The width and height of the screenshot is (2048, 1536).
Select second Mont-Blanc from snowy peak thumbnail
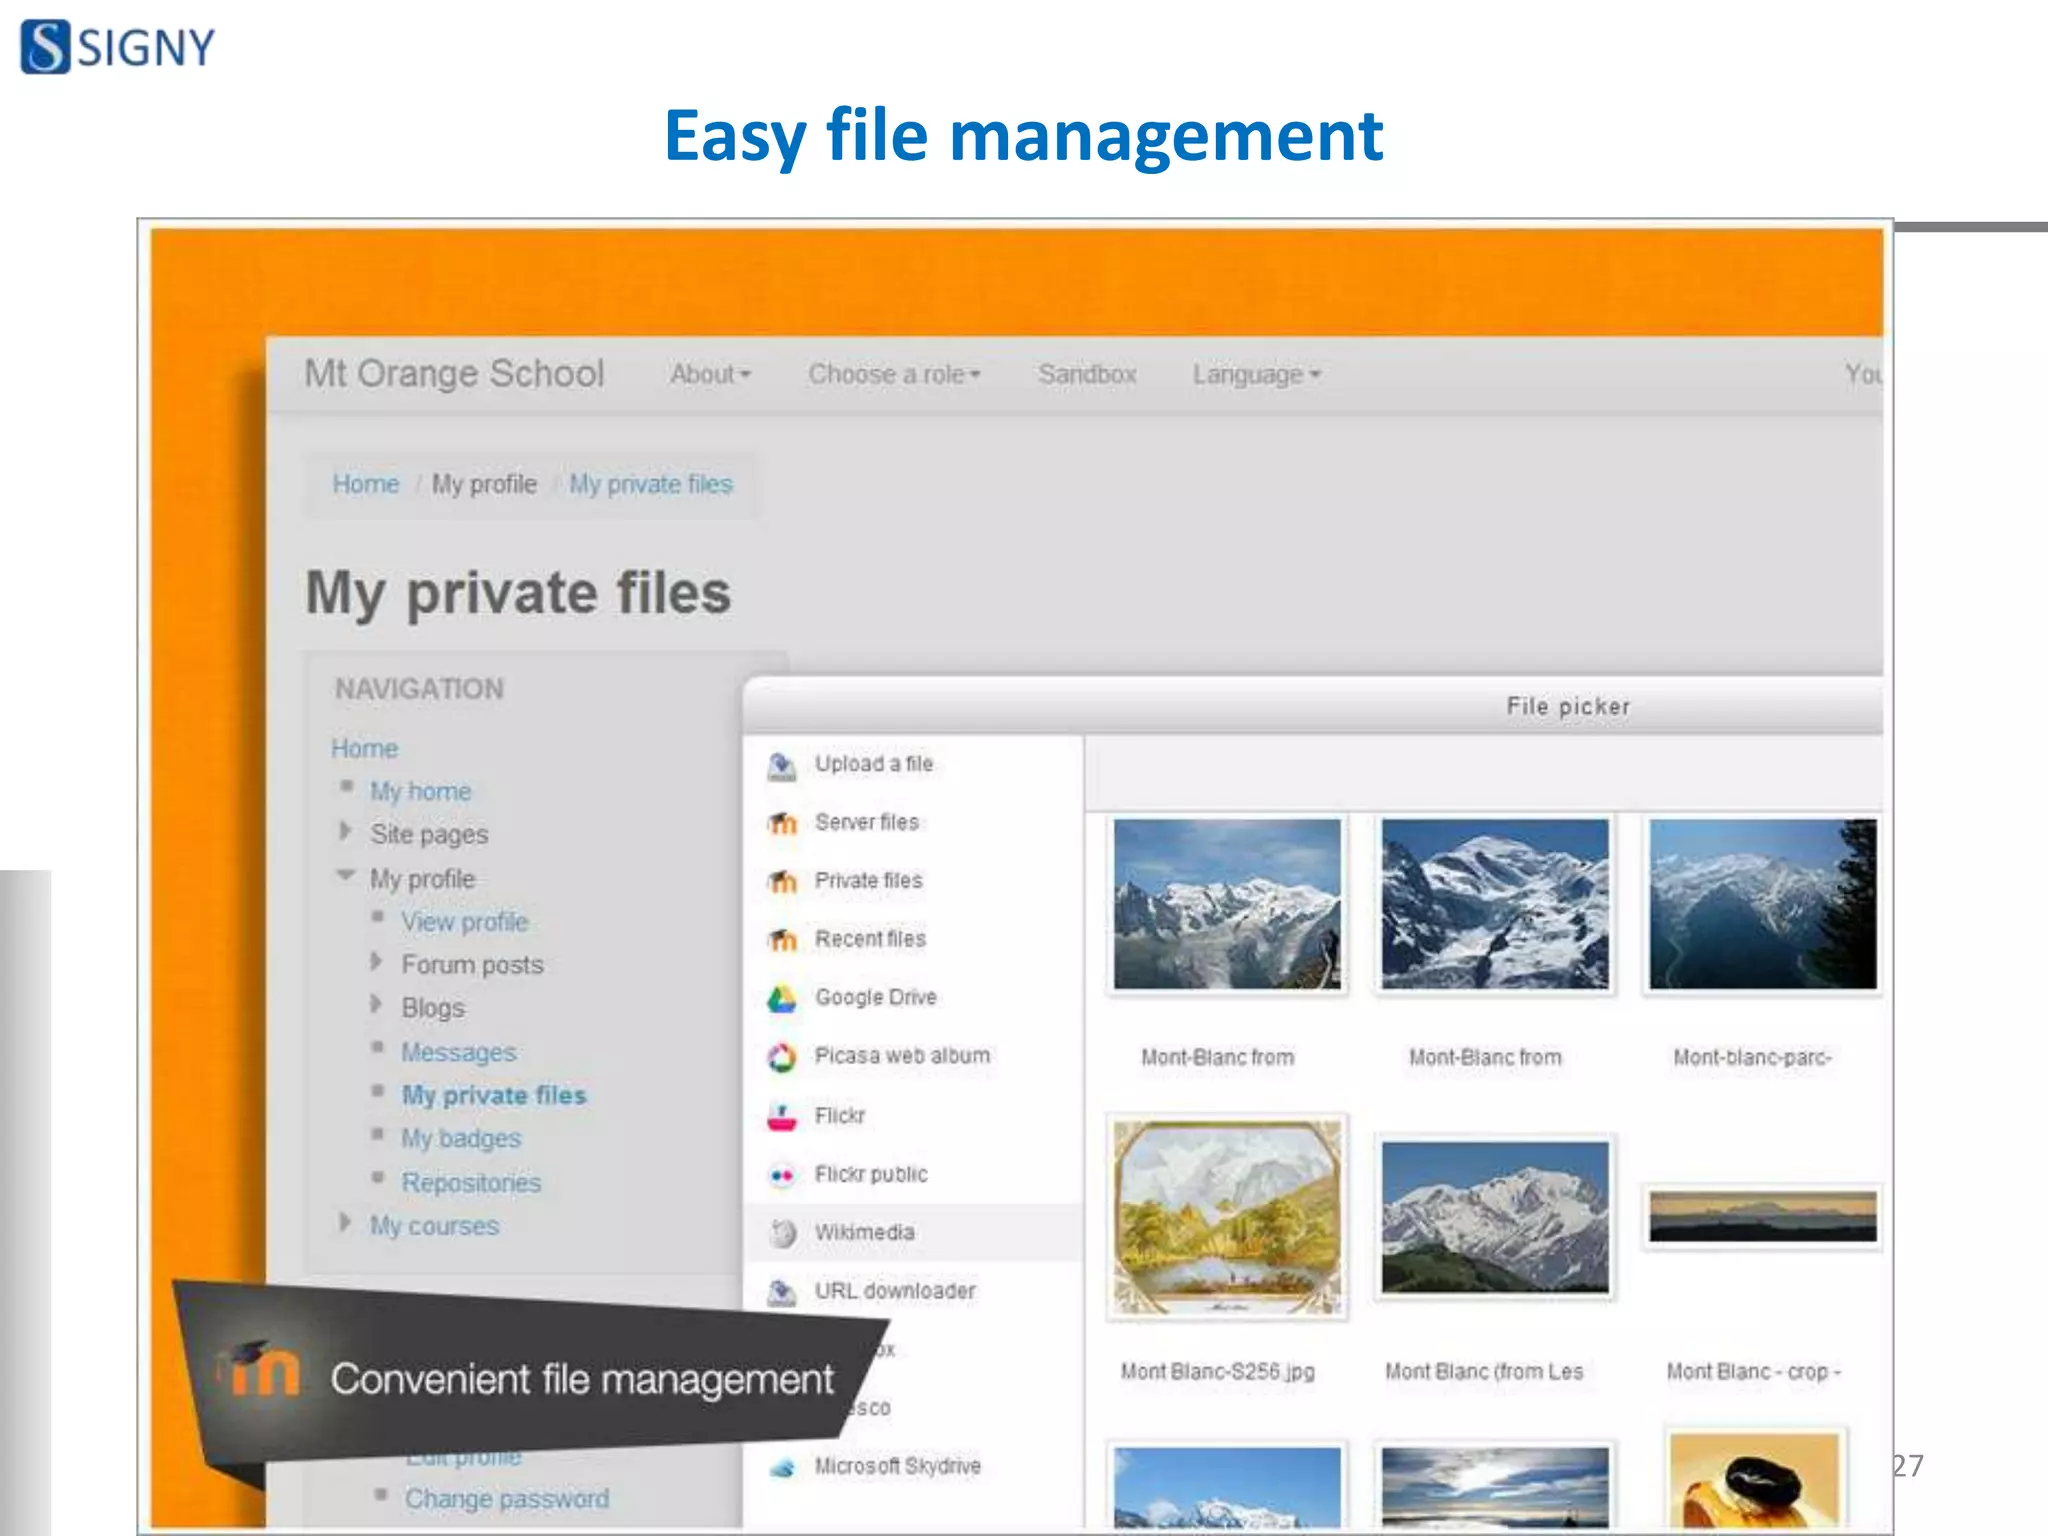pos(1495,904)
